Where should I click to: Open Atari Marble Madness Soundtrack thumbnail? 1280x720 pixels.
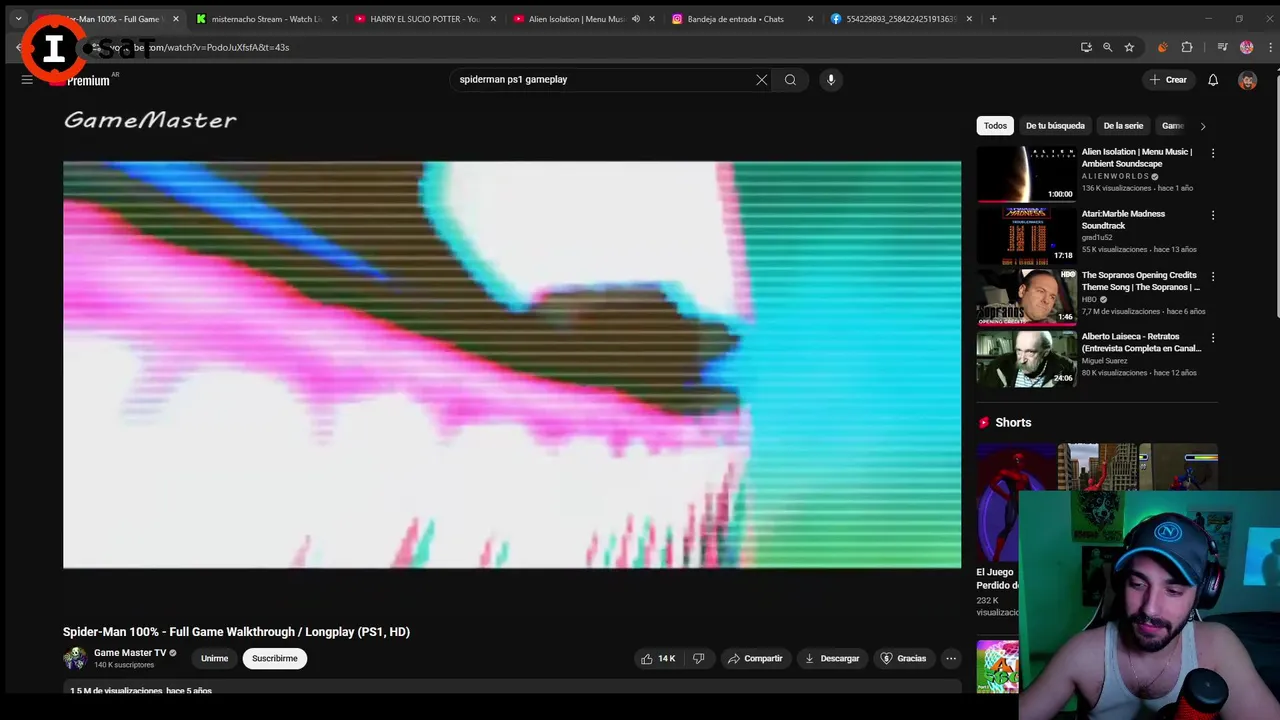coord(1026,235)
